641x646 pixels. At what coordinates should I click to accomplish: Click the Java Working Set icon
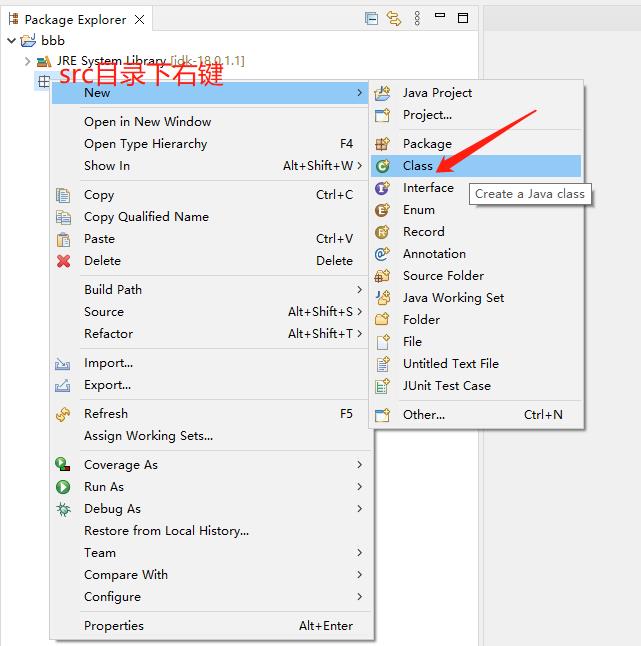coord(383,297)
